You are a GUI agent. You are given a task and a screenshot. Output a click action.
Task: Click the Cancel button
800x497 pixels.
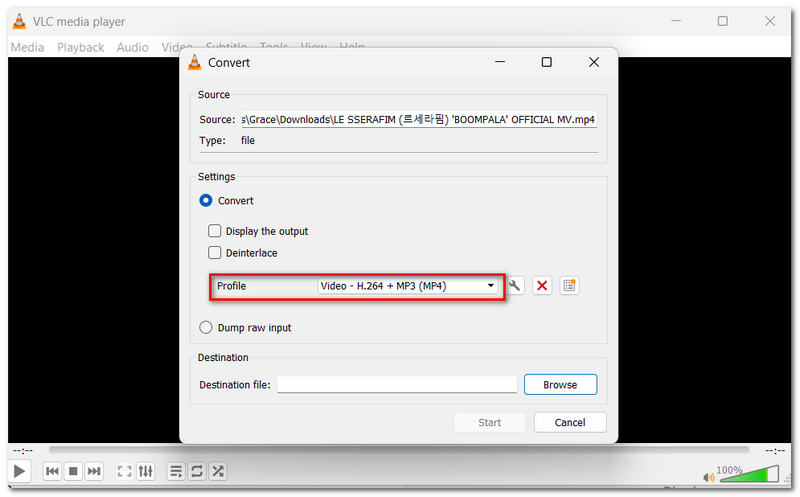pos(570,423)
